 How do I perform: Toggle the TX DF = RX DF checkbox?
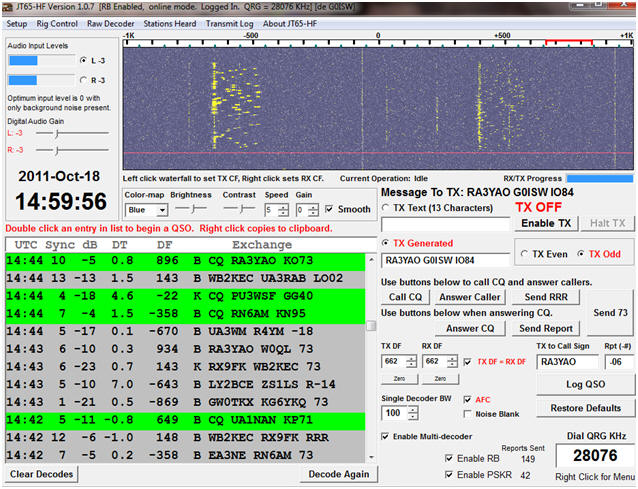tap(468, 362)
